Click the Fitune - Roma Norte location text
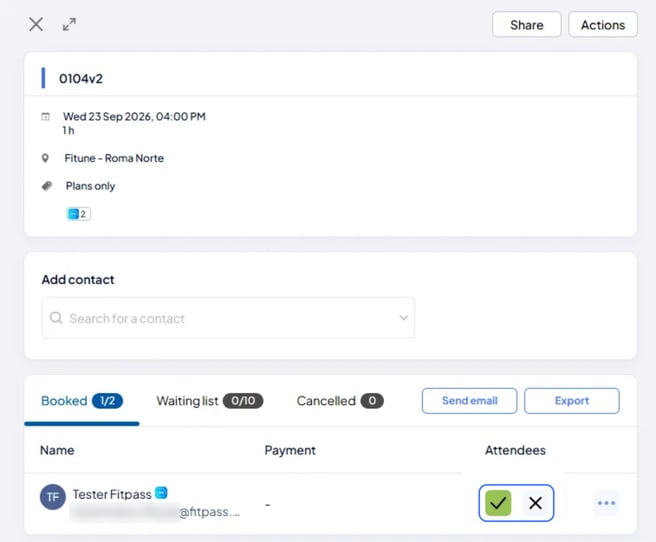This screenshot has height=542, width=656. click(114, 158)
